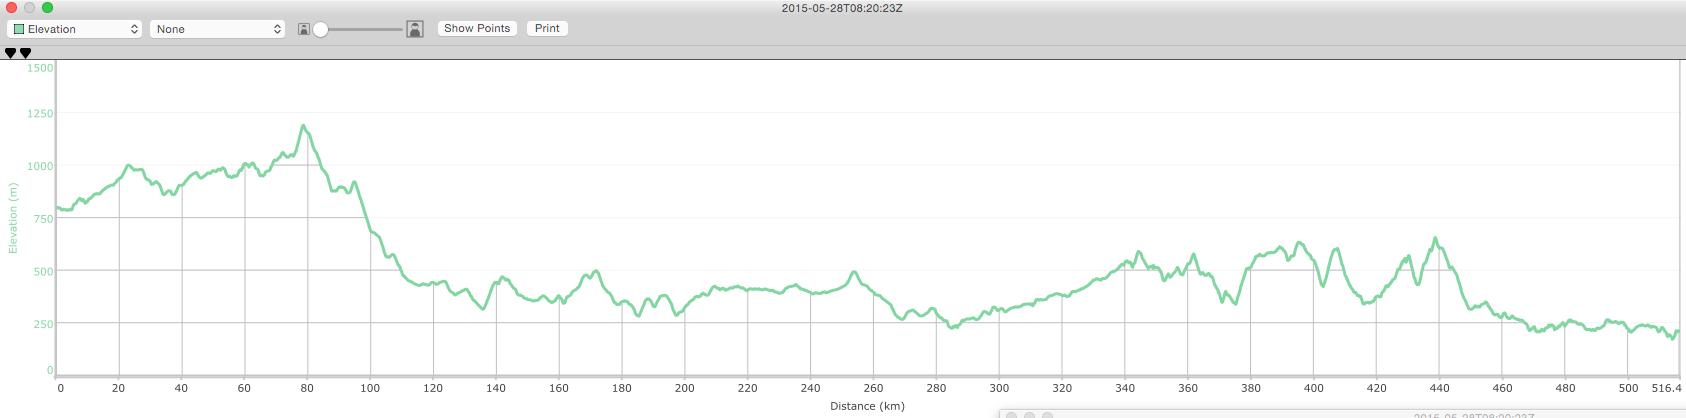Click the small portrait zoom-out icon
The width and height of the screenshot is (1686, 418).
304,29
